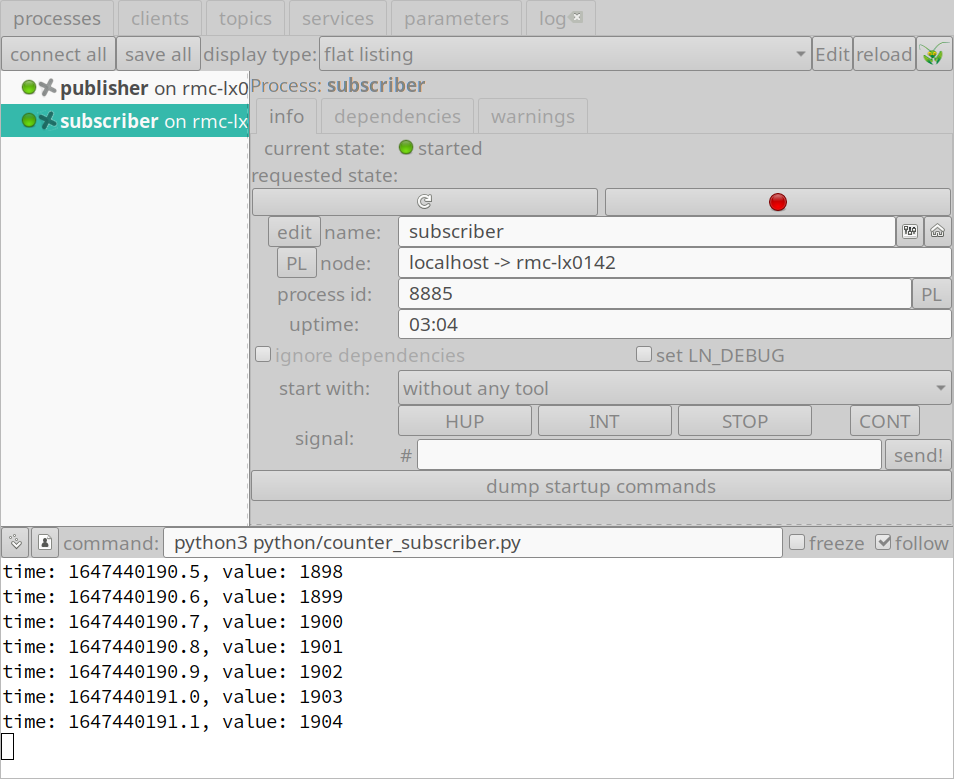The image size is (954, 779).
Task: Enable the set LN_DEBUG checkbox
Action: point(644,354)
